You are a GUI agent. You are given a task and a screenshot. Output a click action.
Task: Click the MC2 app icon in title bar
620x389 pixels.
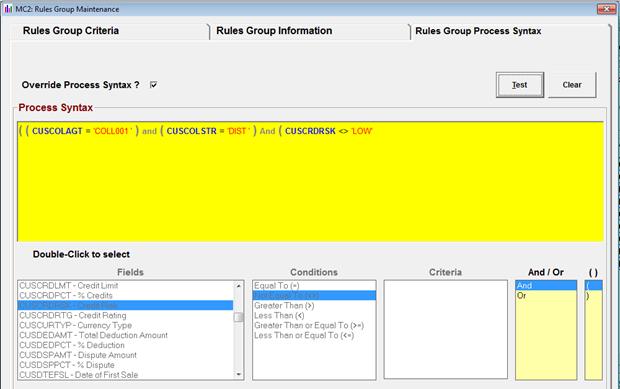8,9
